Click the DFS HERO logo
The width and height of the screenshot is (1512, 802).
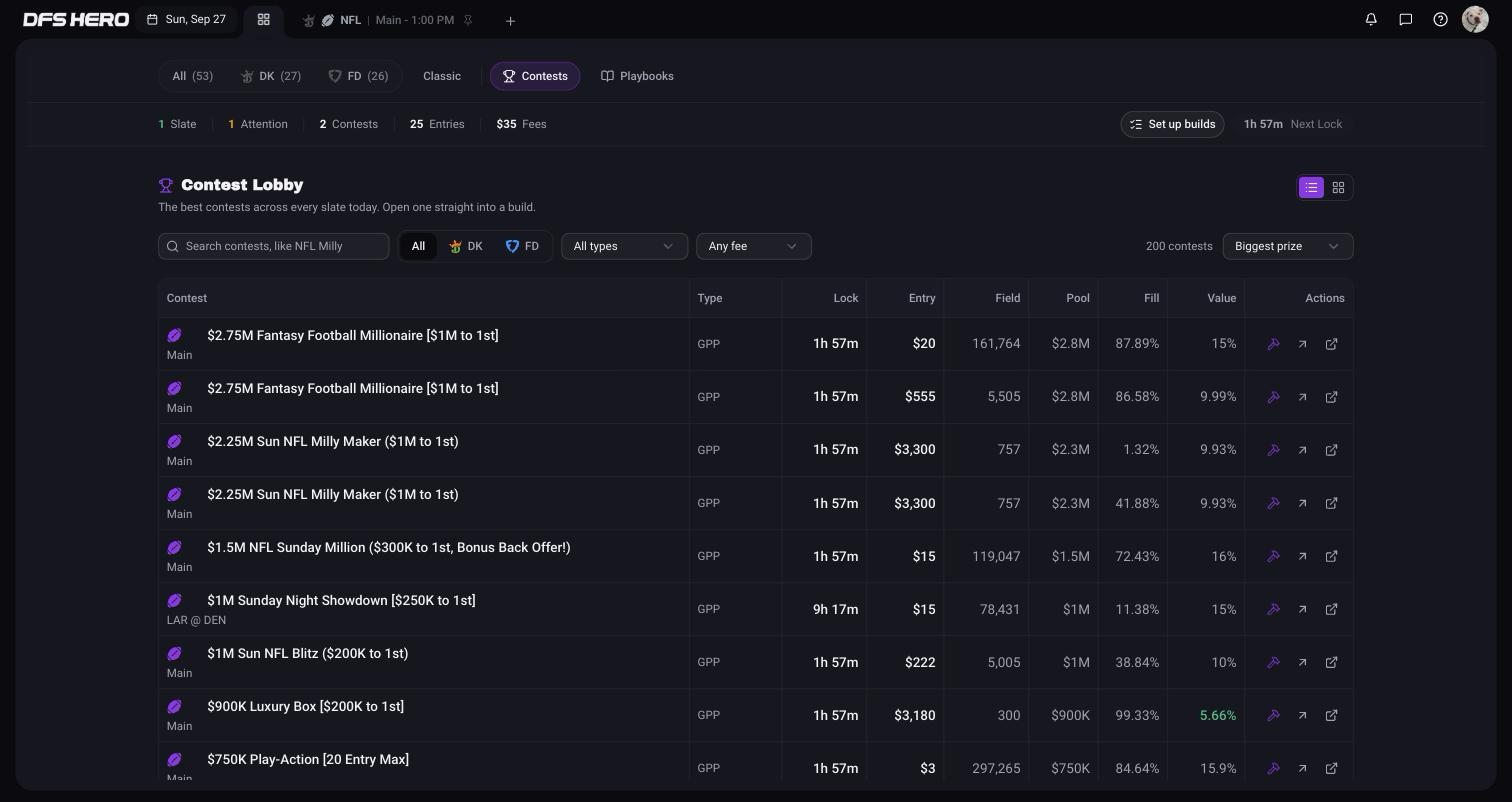tap(76, 20)
